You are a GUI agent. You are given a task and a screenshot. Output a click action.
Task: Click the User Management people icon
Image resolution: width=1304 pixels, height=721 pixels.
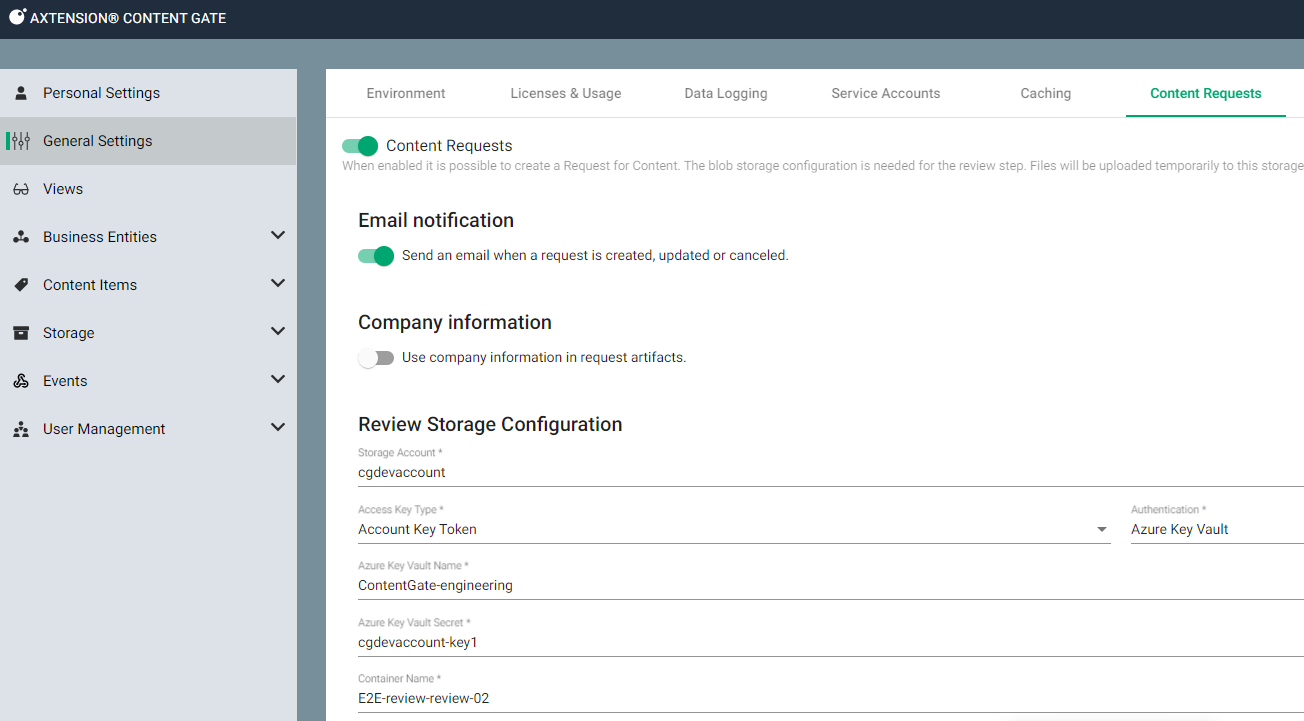click(21, 429)
